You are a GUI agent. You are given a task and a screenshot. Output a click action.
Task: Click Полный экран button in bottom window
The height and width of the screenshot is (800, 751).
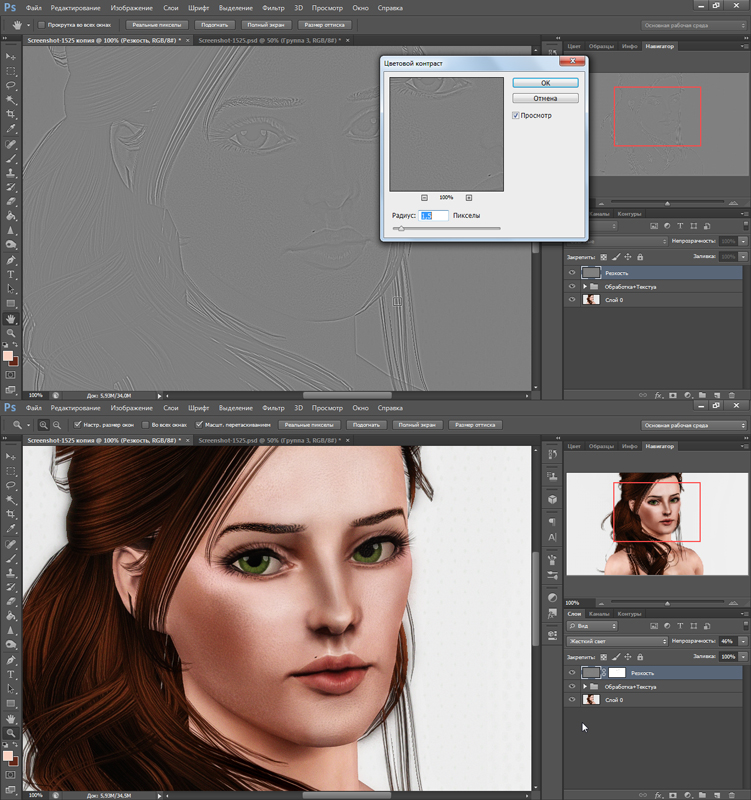pos(417,424)
